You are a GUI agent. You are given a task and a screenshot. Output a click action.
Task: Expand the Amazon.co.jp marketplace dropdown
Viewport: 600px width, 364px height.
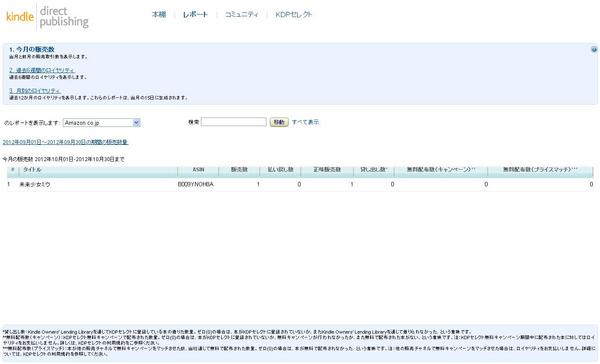101,122
